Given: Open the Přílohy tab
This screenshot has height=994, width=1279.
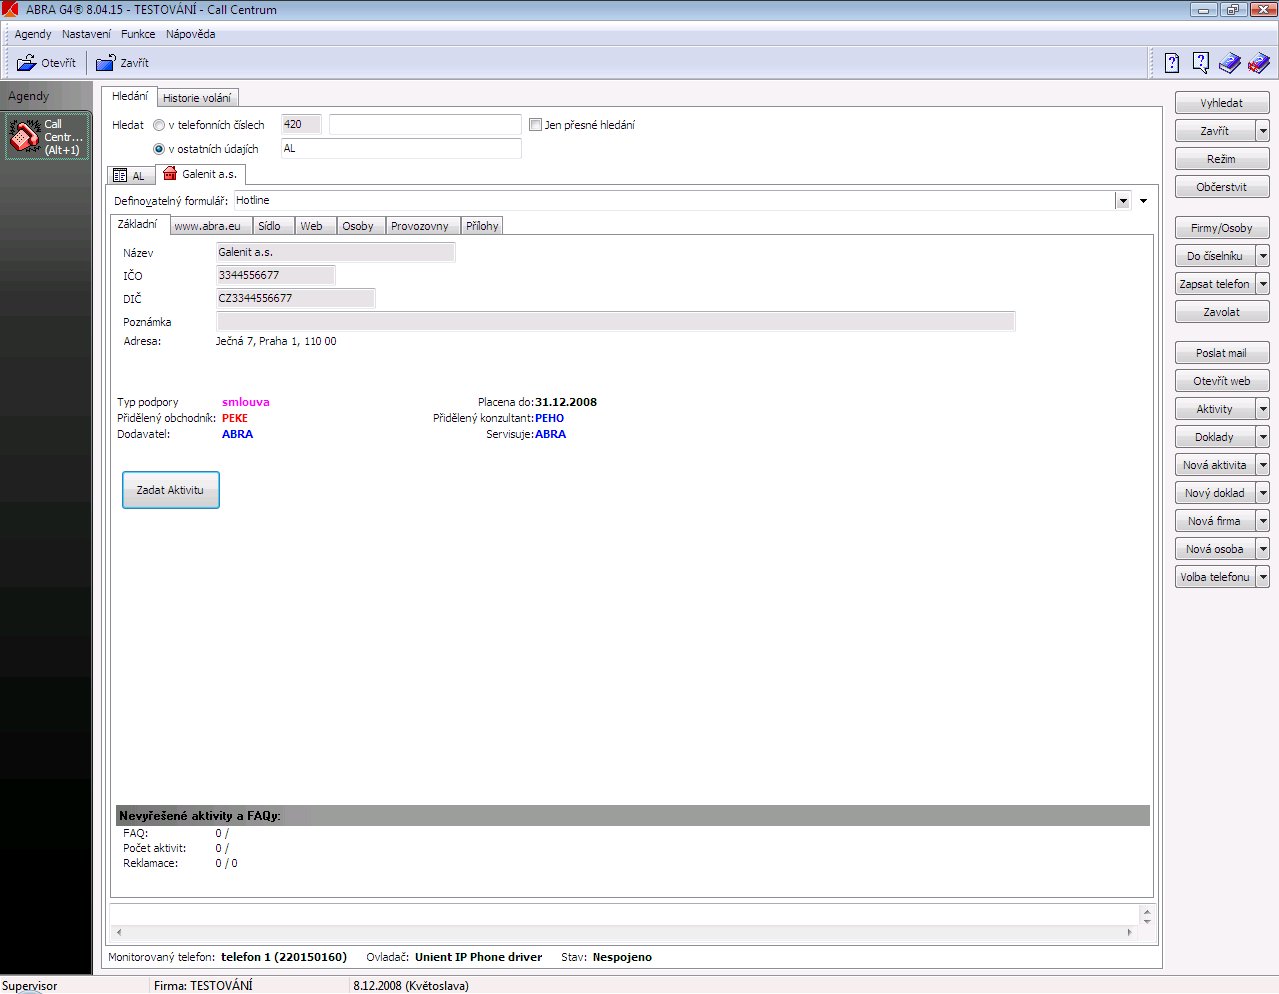Looking at the screenshot, I should pyautogui.click(x=482, y=226).
